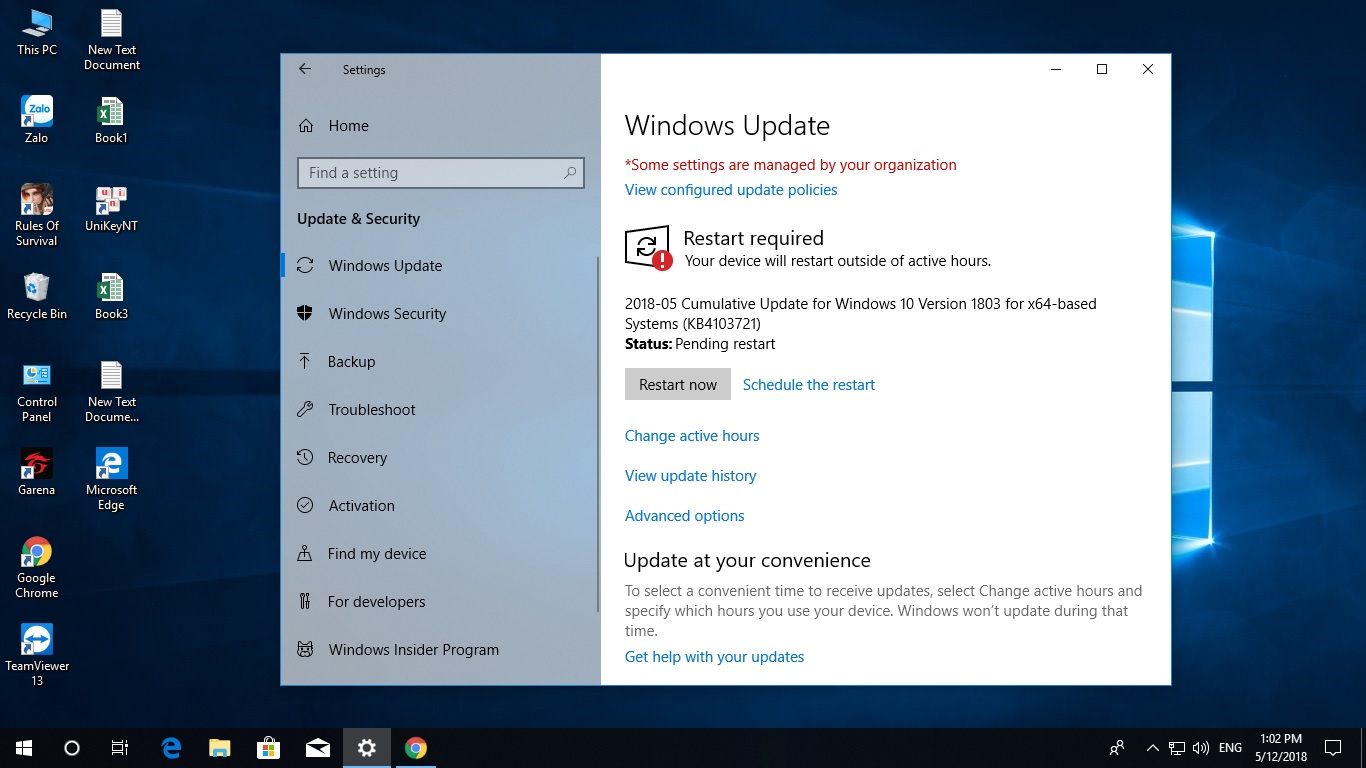Image resolution: width=1366 pixels, height=768 pixels.
Task: Click the People icon in system tray
Action: [x=1117, y=748]
